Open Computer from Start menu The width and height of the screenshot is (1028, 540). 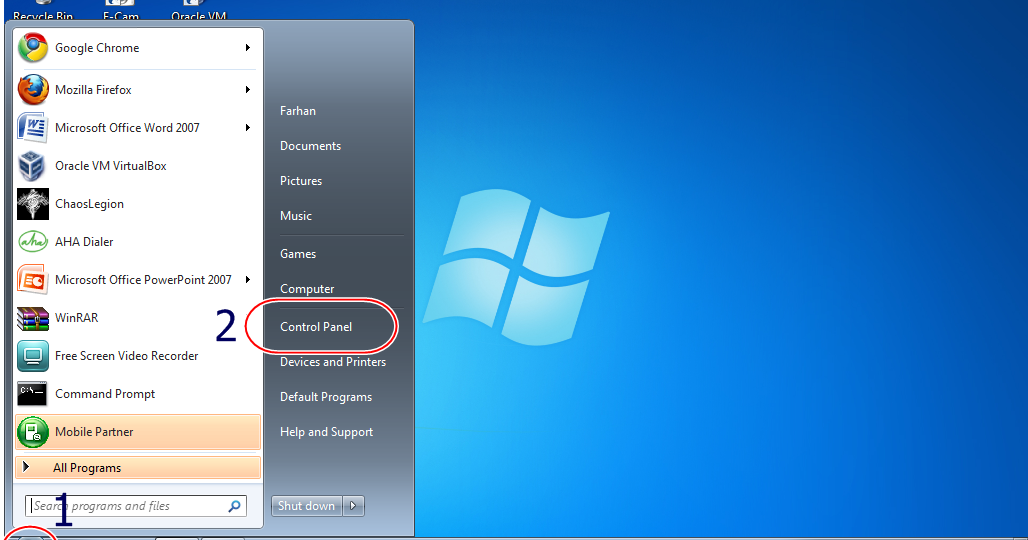tap(307, 288)
